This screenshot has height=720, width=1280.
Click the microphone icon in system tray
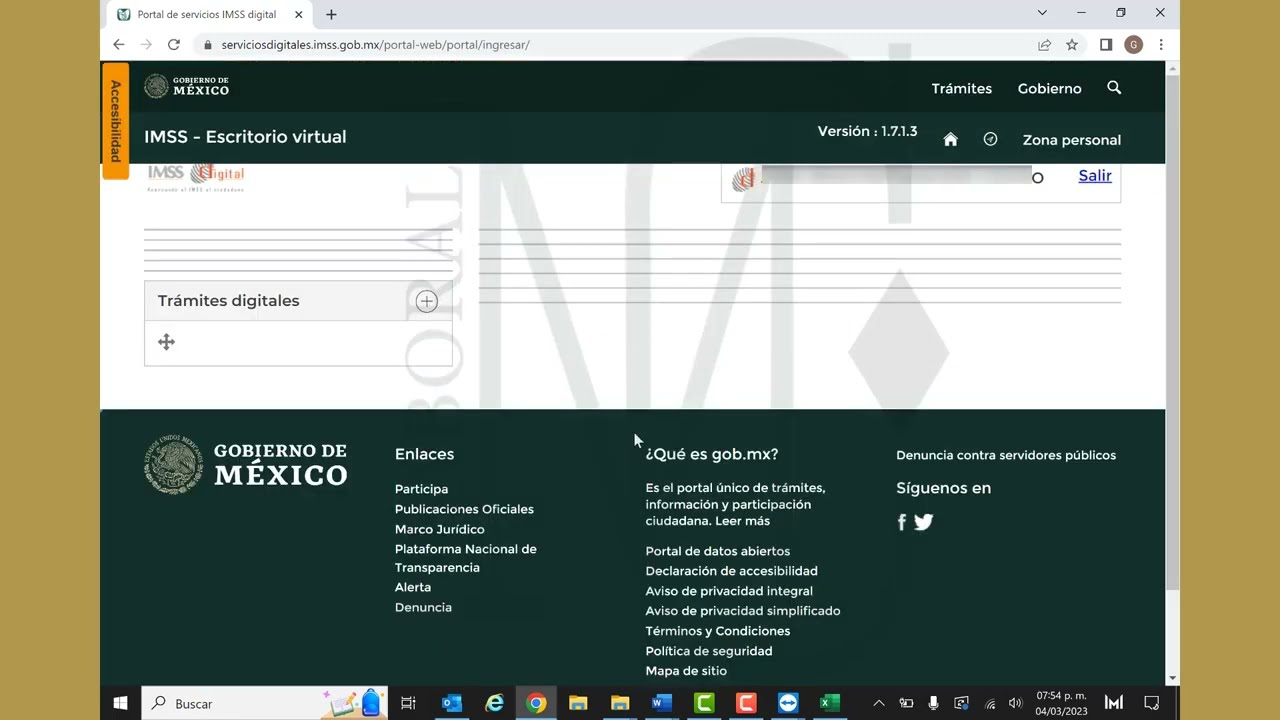pyautogui.click(x=933, y=703)
